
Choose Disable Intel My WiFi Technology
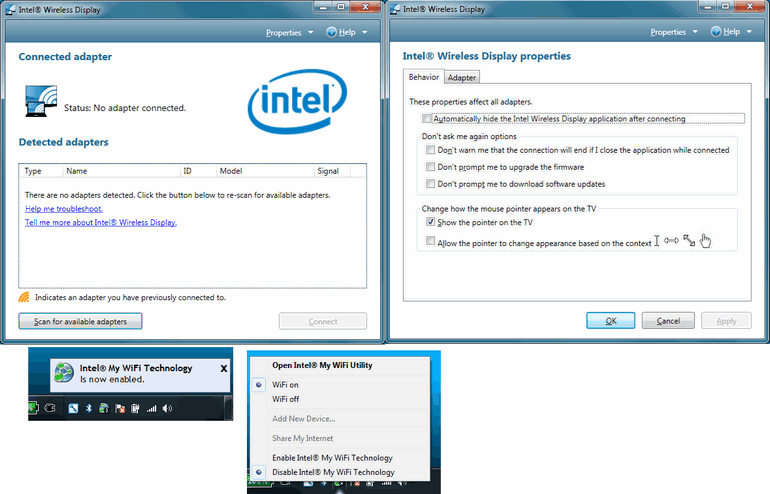[x=333, y=472]
